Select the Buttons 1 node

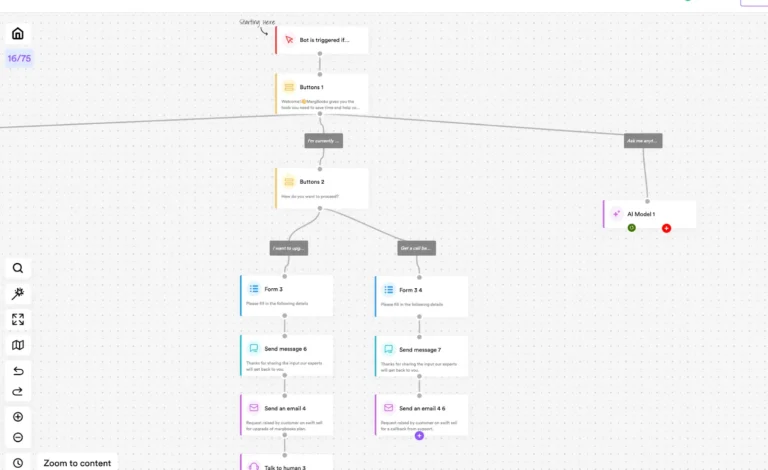coord(322,93)
